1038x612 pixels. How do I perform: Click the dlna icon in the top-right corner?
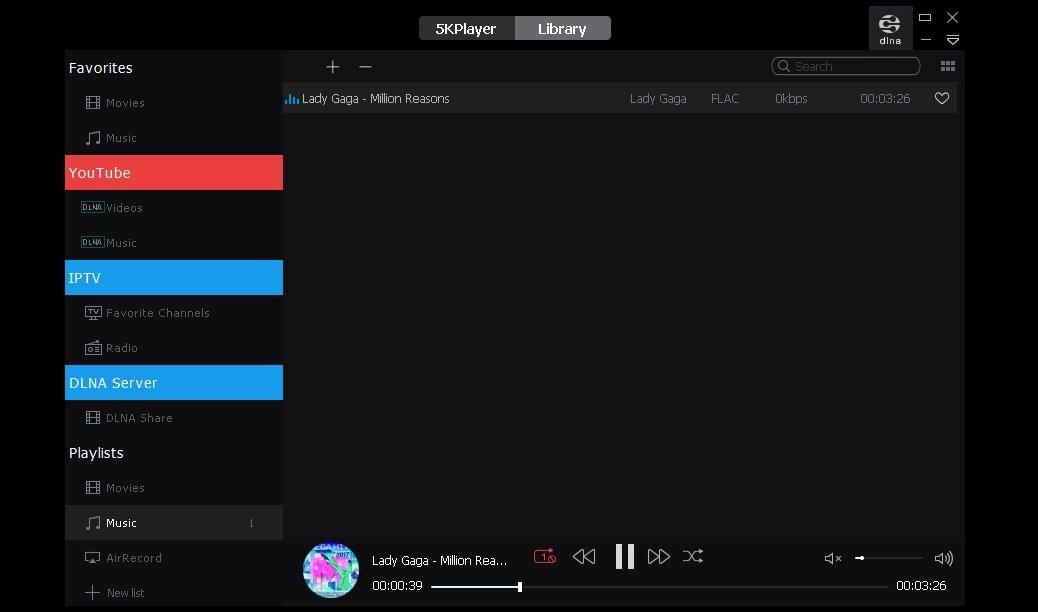[x=889, y=27]
